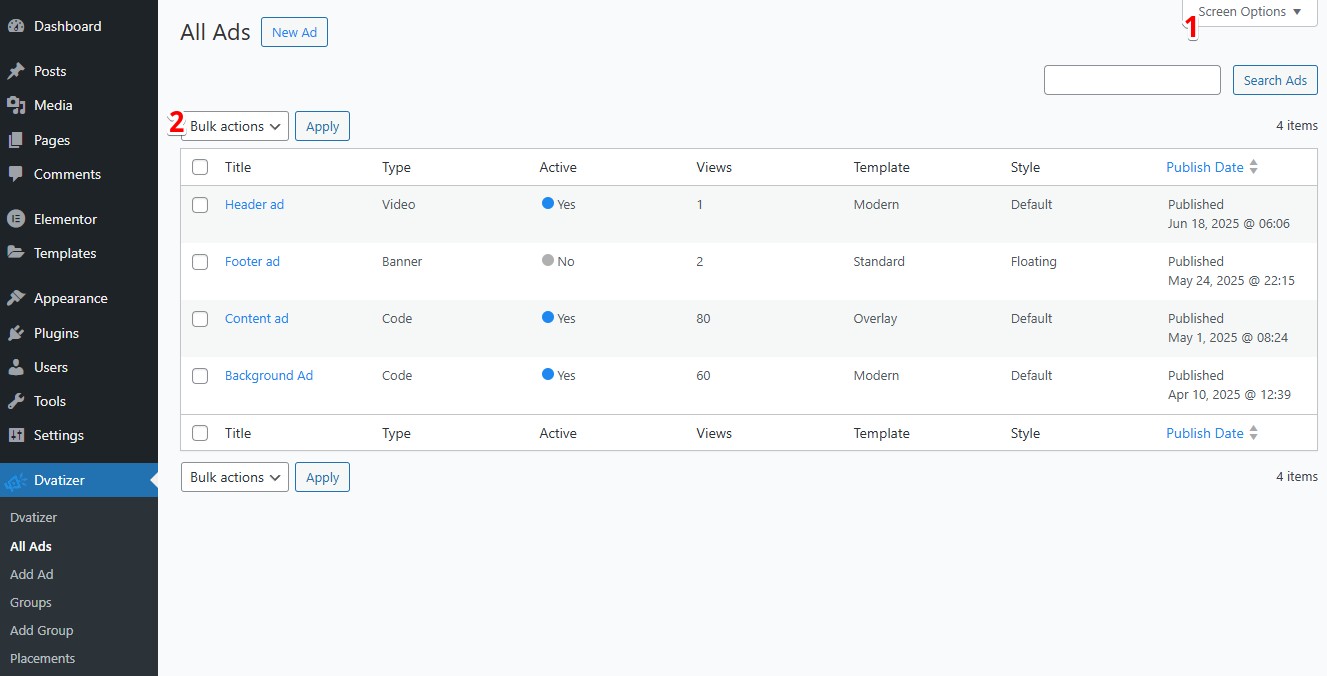Open the bottom Bulk actions dropdown
The width and height of the screenshot is (1327, 676).
(x=235, y=477)
